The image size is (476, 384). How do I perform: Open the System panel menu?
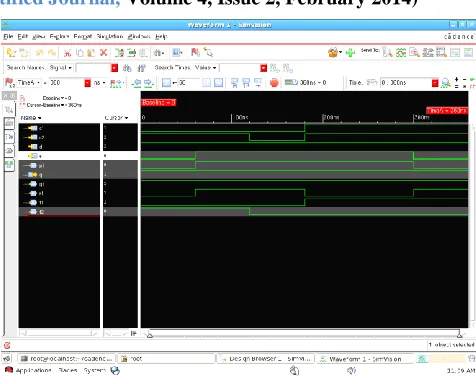[x=94, y=370]
